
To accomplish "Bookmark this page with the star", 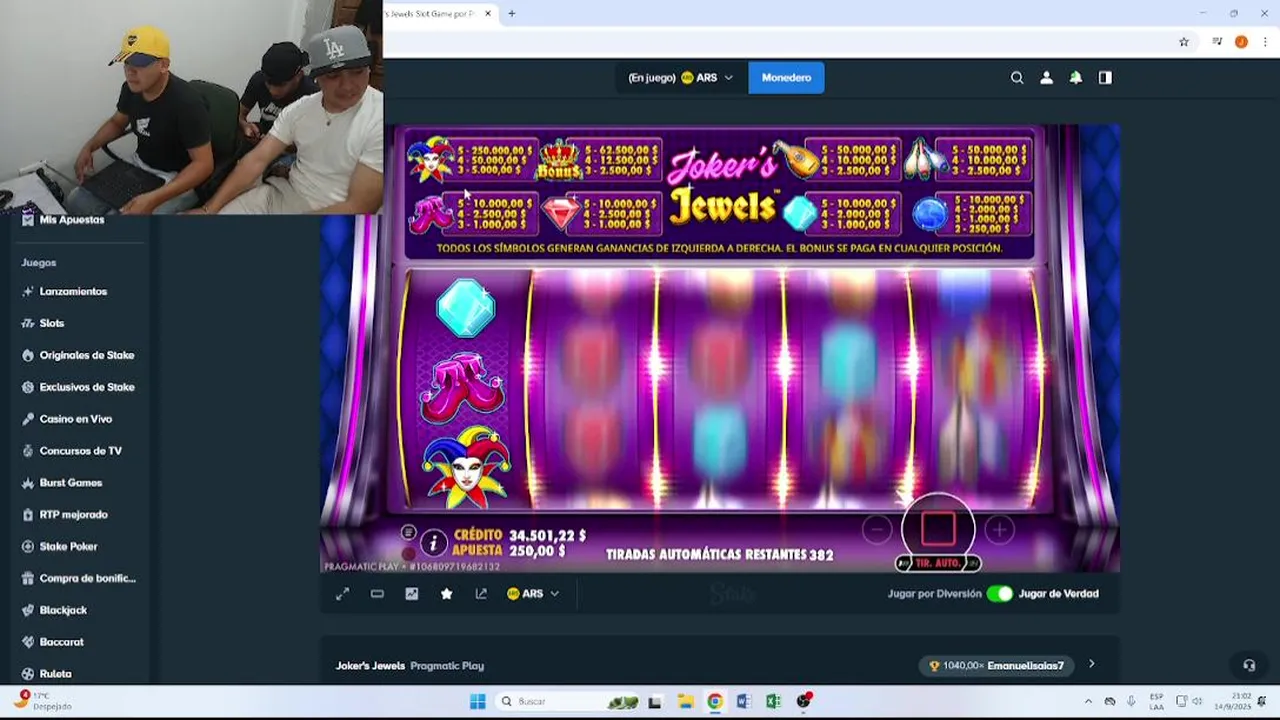I will pos(1184,42).
